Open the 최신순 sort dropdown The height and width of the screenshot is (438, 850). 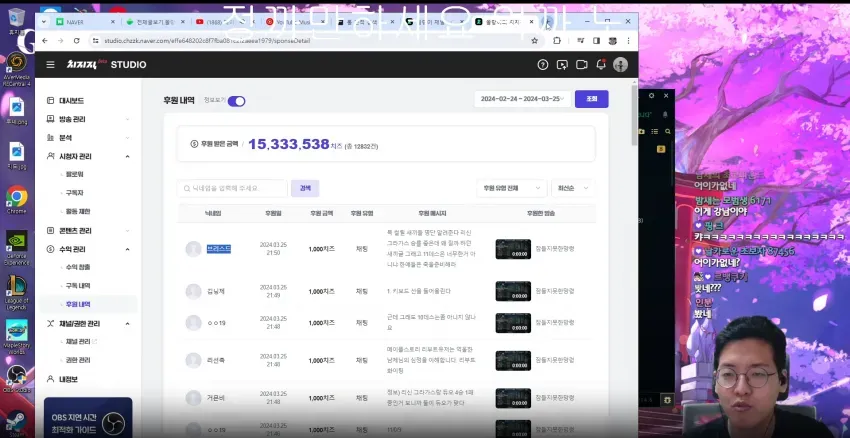click(x=572, y=188)
